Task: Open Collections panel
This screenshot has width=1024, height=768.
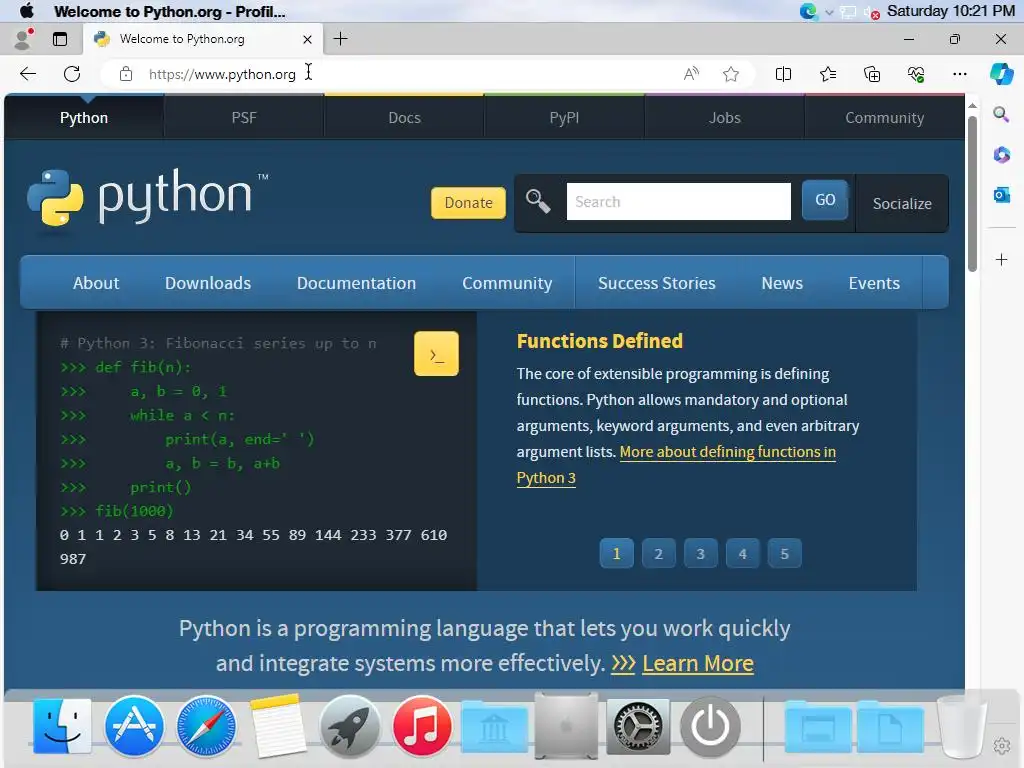Action: [x=872, y=74]
